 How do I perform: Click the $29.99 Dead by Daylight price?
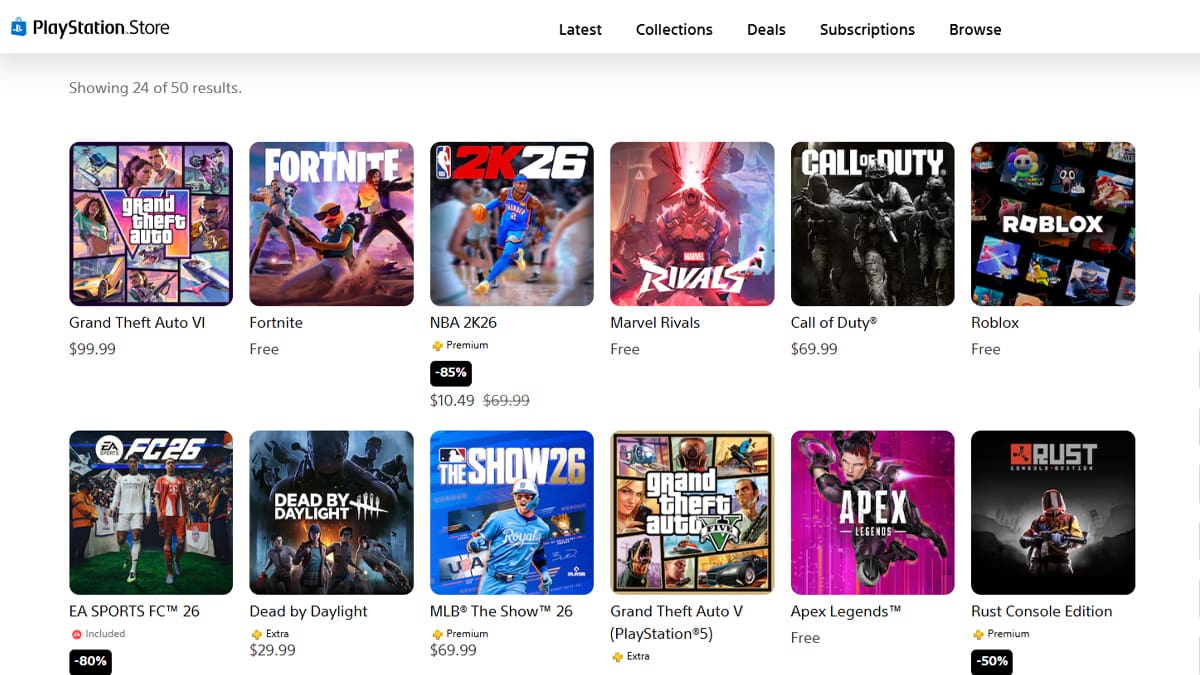pyautogui.click(x=272, y=650)
